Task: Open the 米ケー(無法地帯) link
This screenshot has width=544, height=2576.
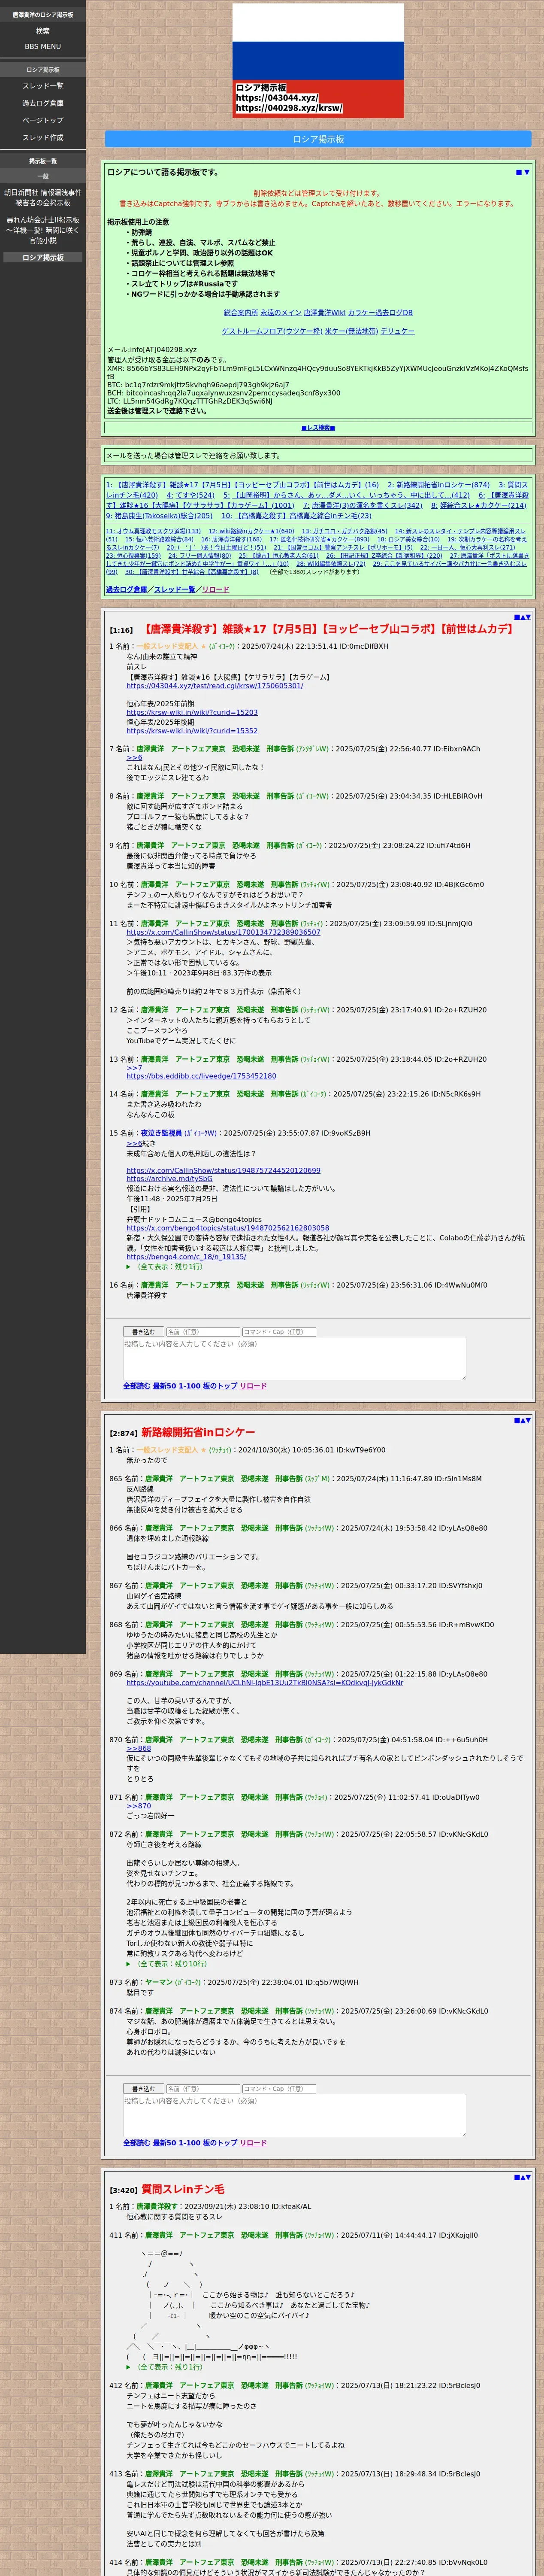Action: pos(351,331)
